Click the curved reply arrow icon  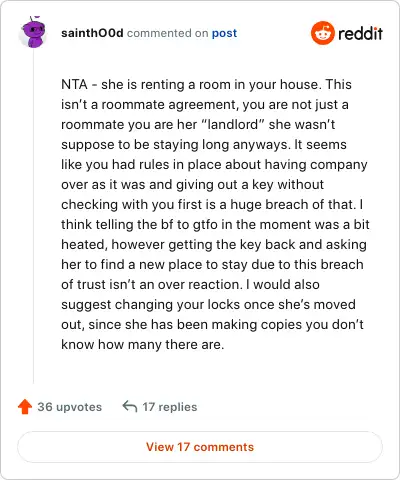click(x=130, y=406)
